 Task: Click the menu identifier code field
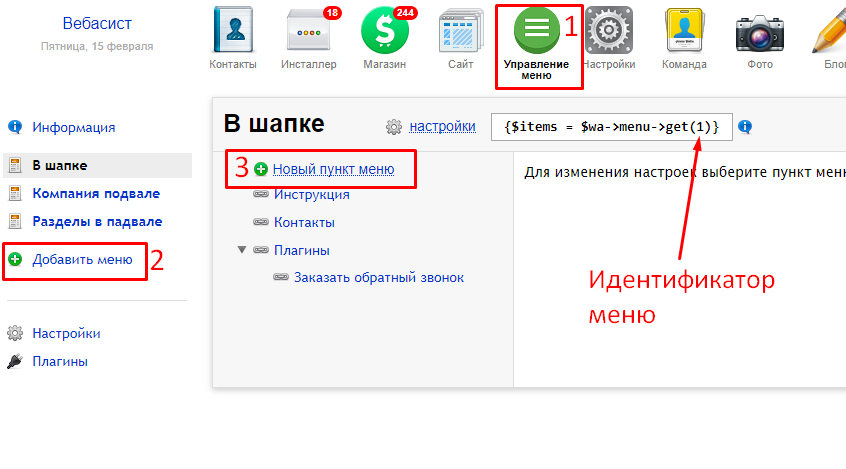point(611,126)
